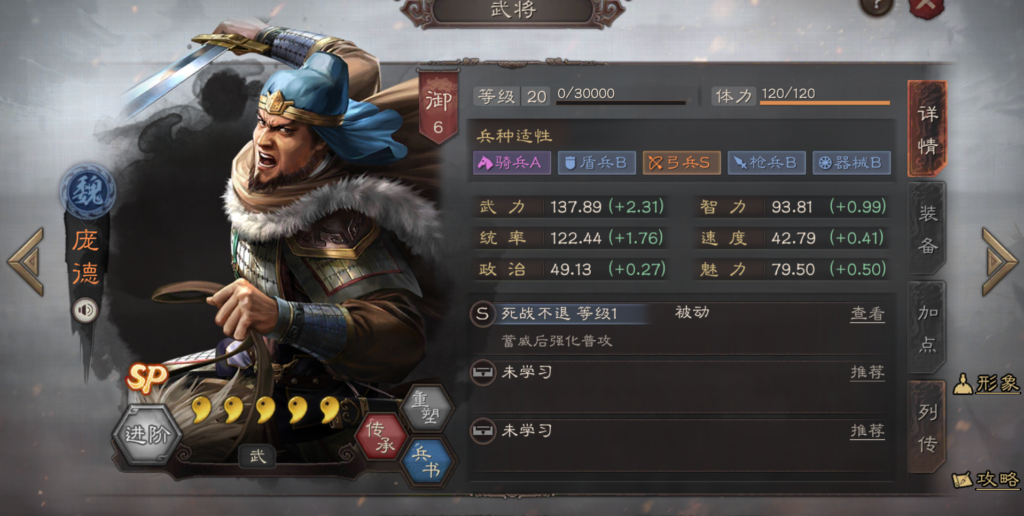The height and width of the screenshot is (516, 1024).
Task: Go to next general with right arrow
Action: 999,262
